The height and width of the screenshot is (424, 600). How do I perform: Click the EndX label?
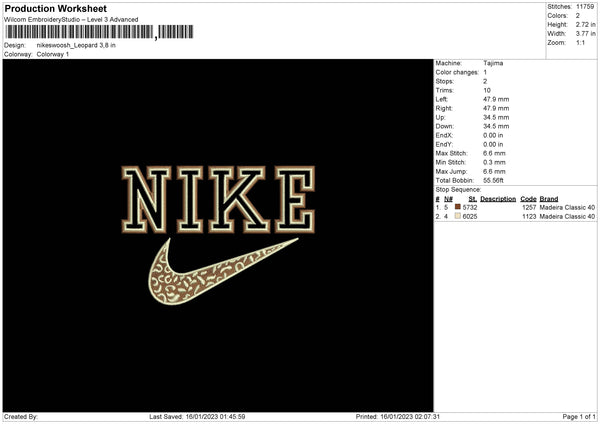coord(444,135)
